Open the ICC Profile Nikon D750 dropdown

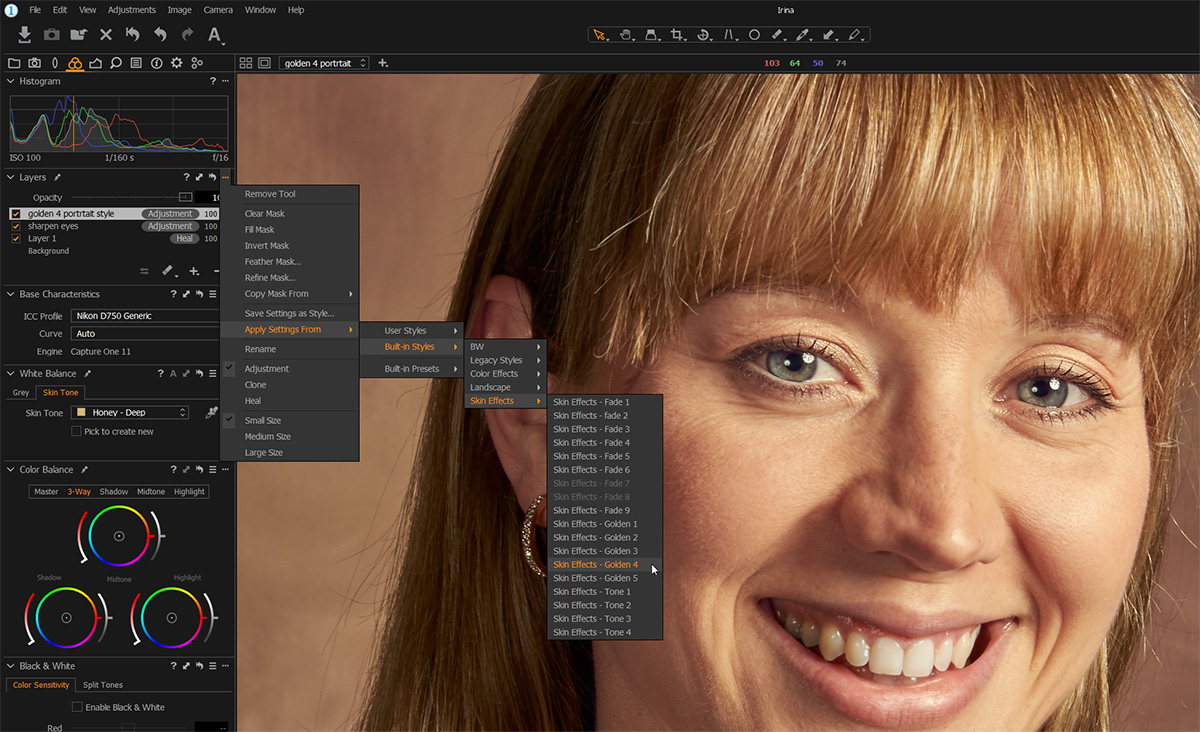click(x=145, y=316)
